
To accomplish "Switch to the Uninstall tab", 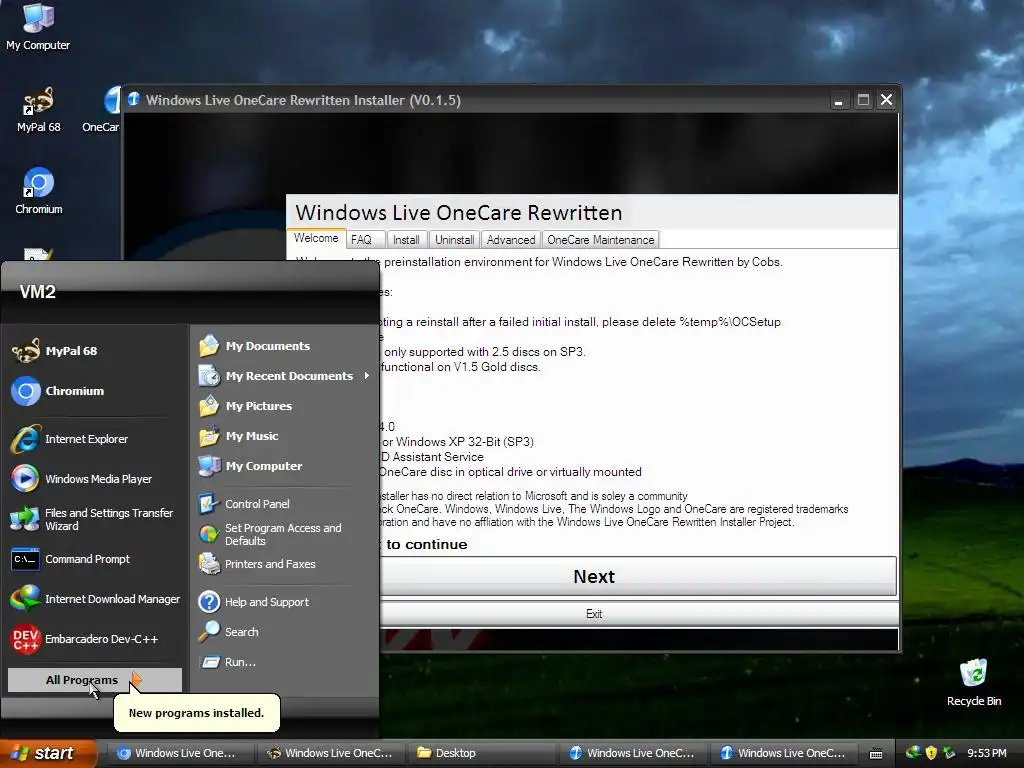I will click(455, 240).
